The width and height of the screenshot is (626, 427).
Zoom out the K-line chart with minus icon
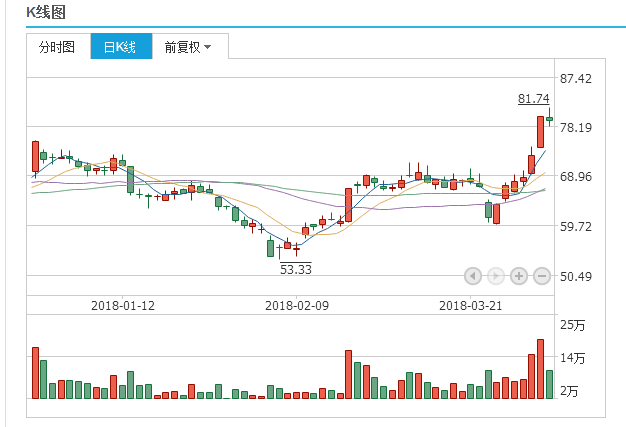[542, 276]
